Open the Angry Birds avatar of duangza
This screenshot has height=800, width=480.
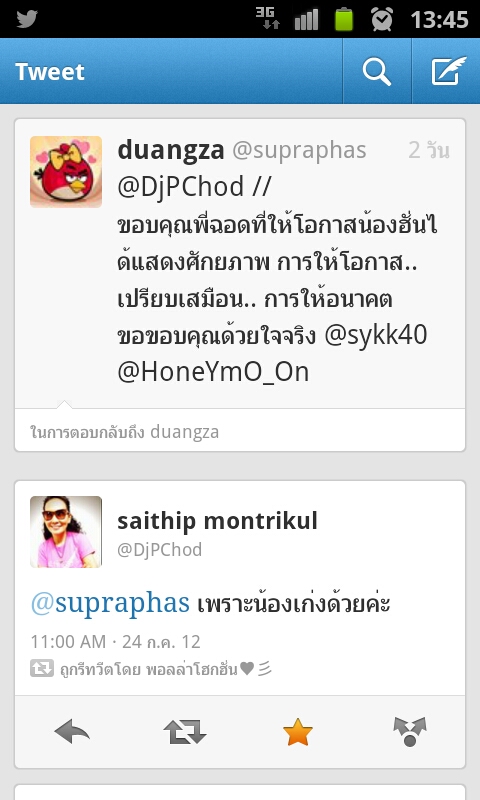[x=66, y=172]
